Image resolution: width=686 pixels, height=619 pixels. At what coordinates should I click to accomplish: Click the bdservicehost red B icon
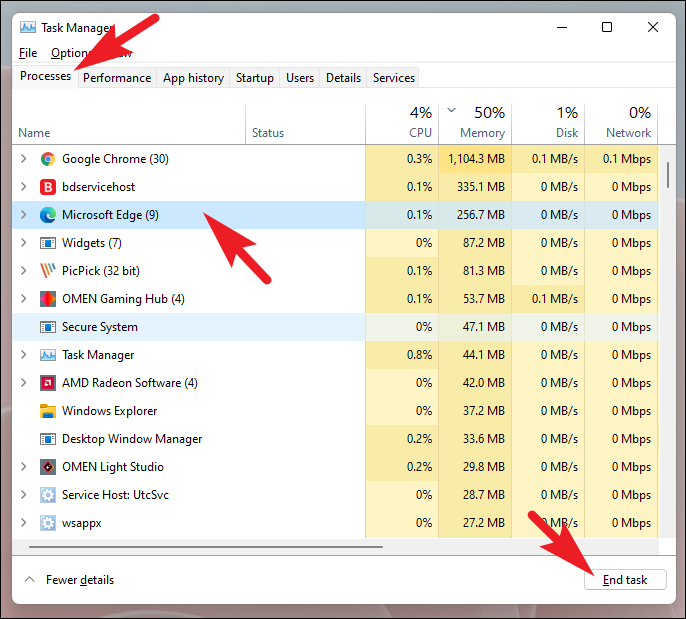(48, 187)
